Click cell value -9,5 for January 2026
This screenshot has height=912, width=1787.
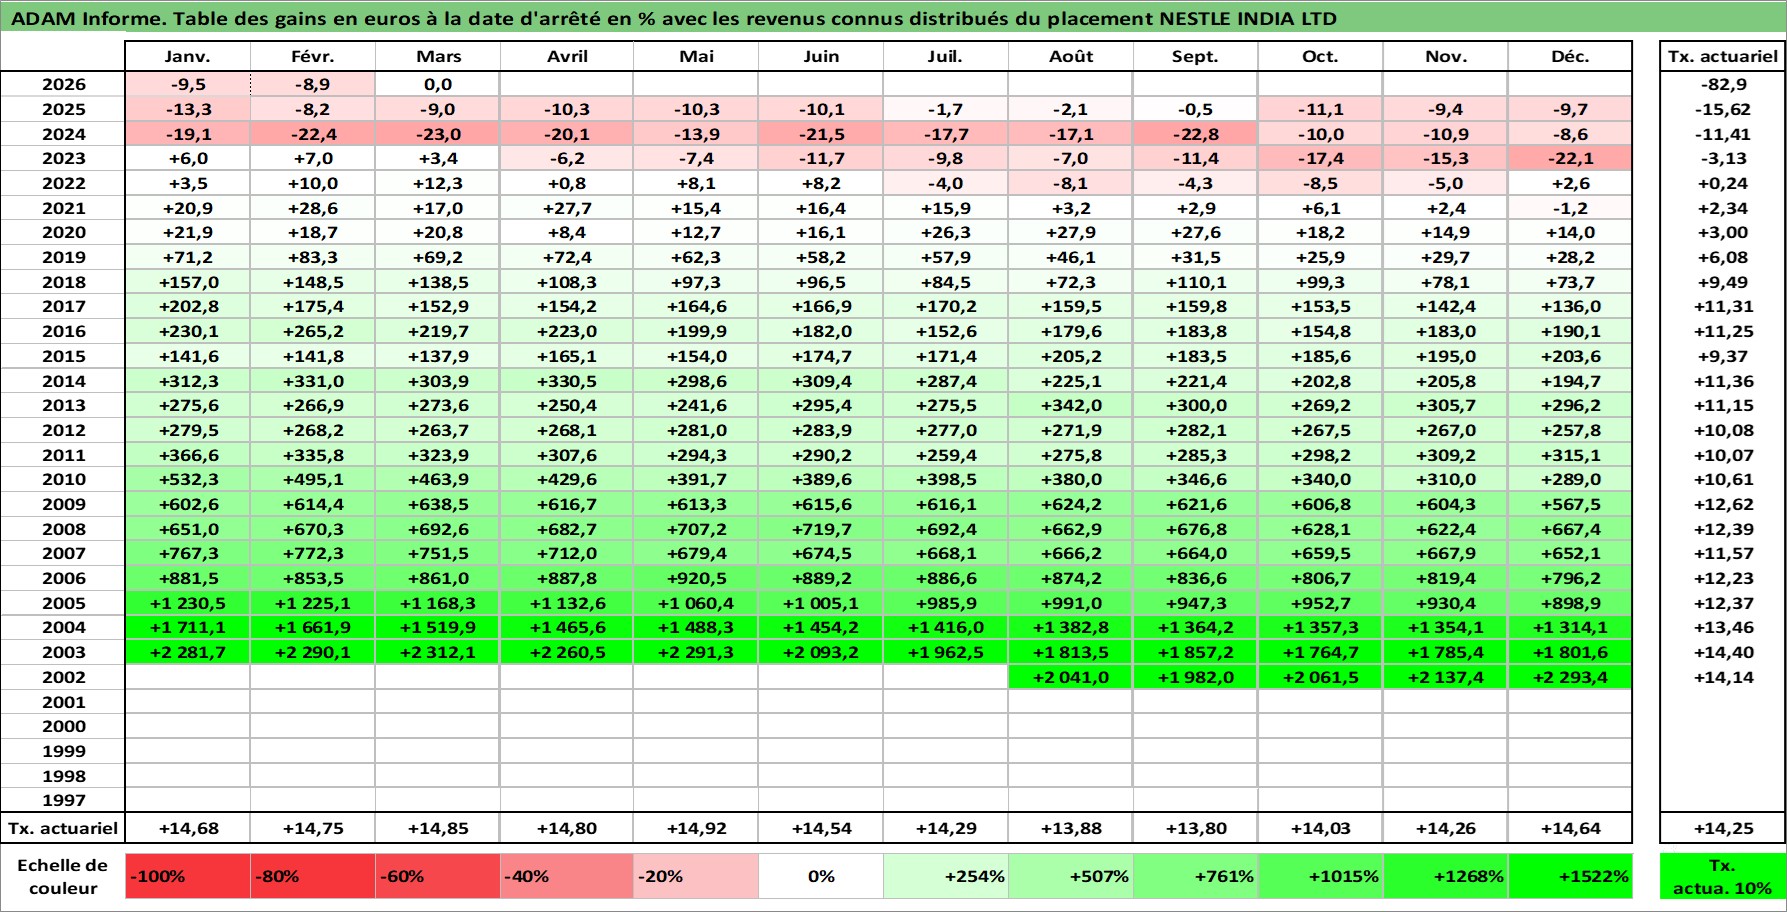tap(188, 84)
